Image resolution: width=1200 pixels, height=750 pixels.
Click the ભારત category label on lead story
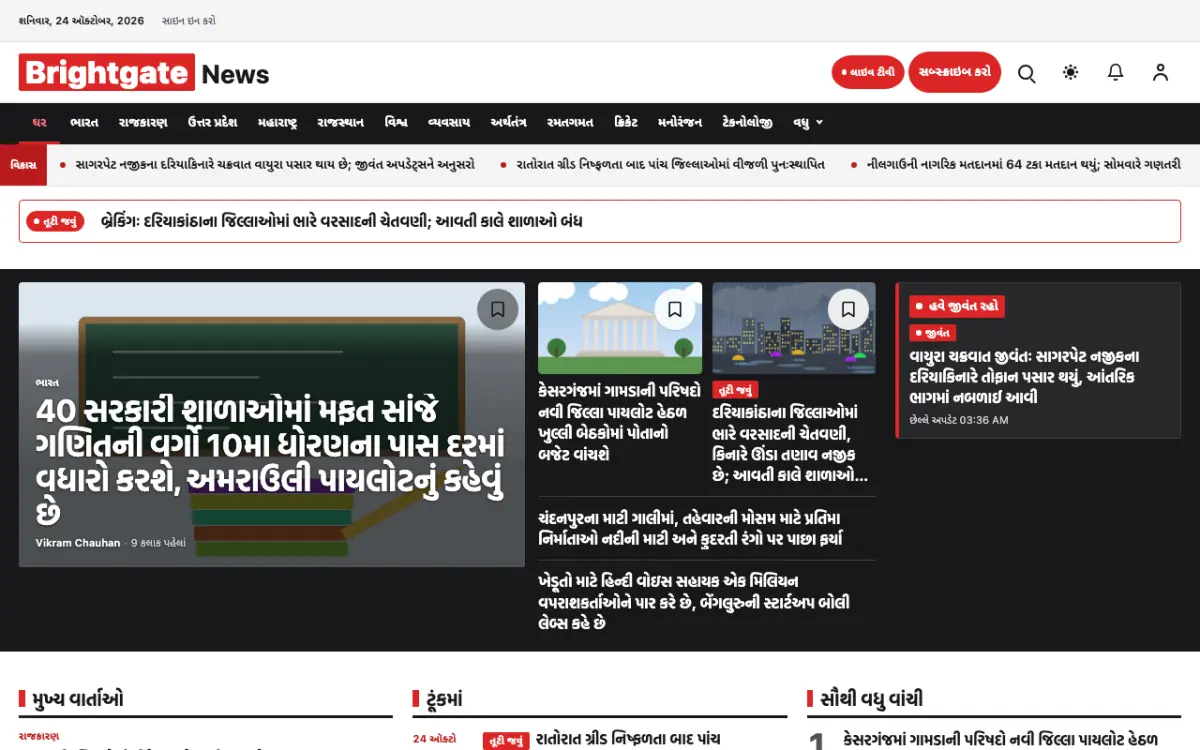pos(47,382)
